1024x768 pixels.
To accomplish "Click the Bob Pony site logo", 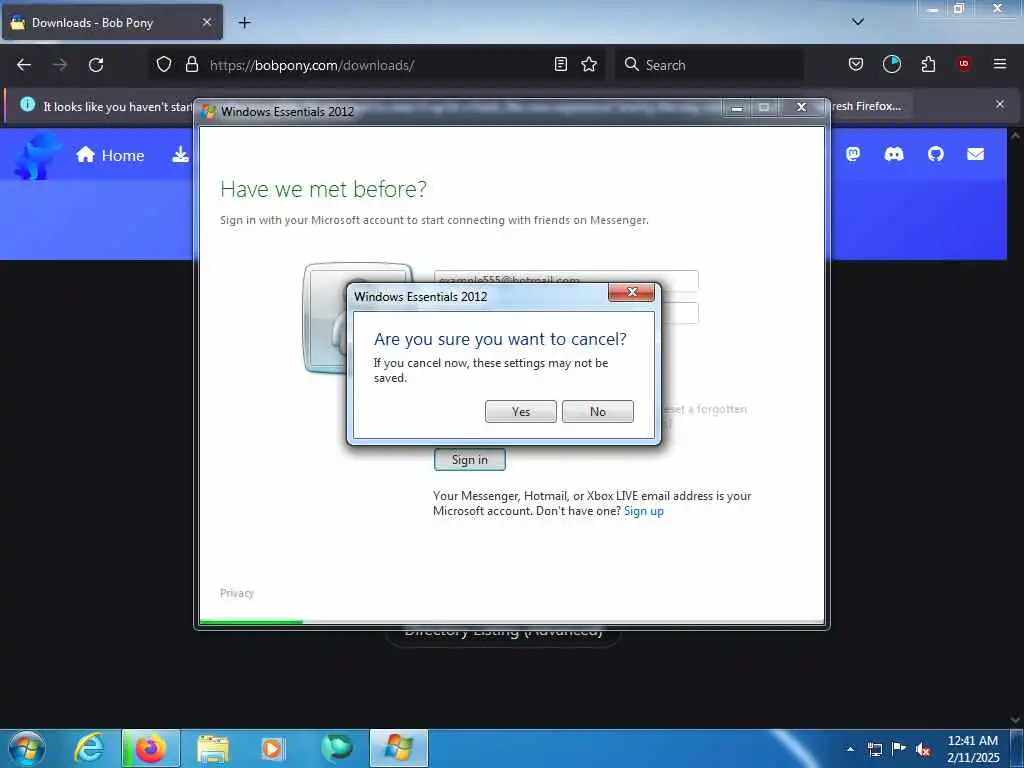I will [x=37, y=155].
